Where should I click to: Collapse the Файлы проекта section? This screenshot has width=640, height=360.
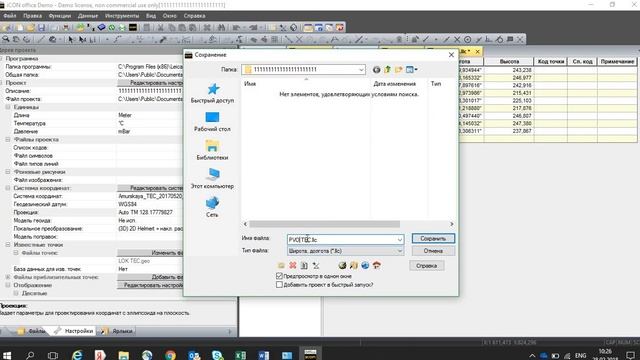click(x=8, y=140)
